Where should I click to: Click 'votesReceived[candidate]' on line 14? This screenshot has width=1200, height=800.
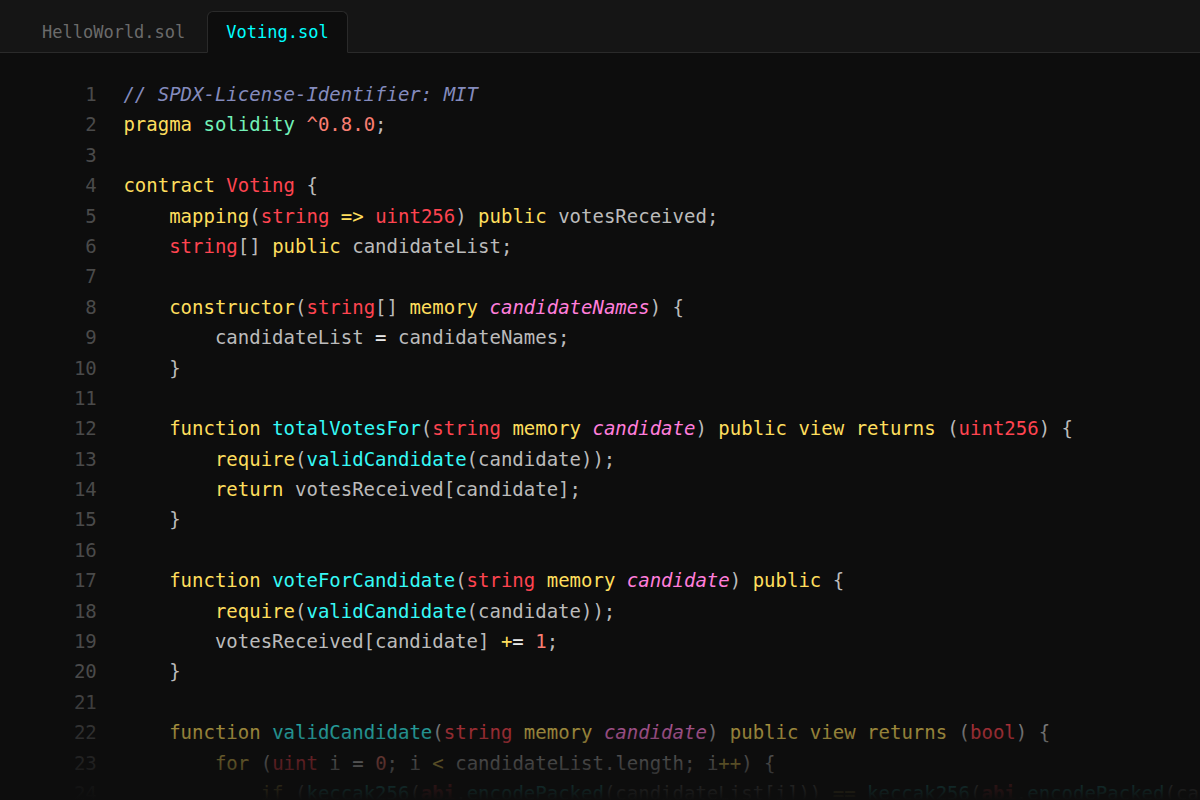(432, 489)
